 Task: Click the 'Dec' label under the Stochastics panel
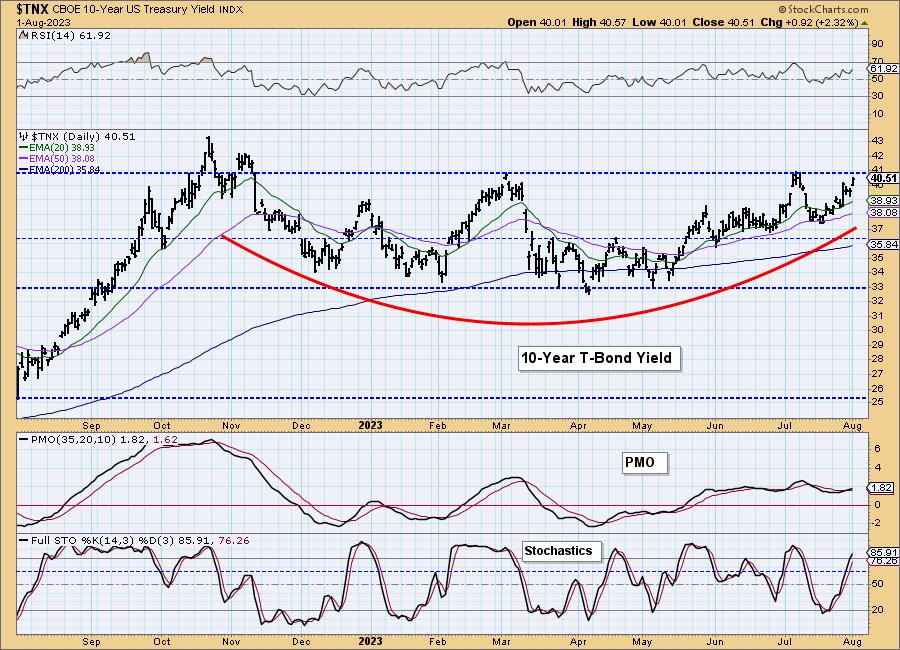point(301,641)
